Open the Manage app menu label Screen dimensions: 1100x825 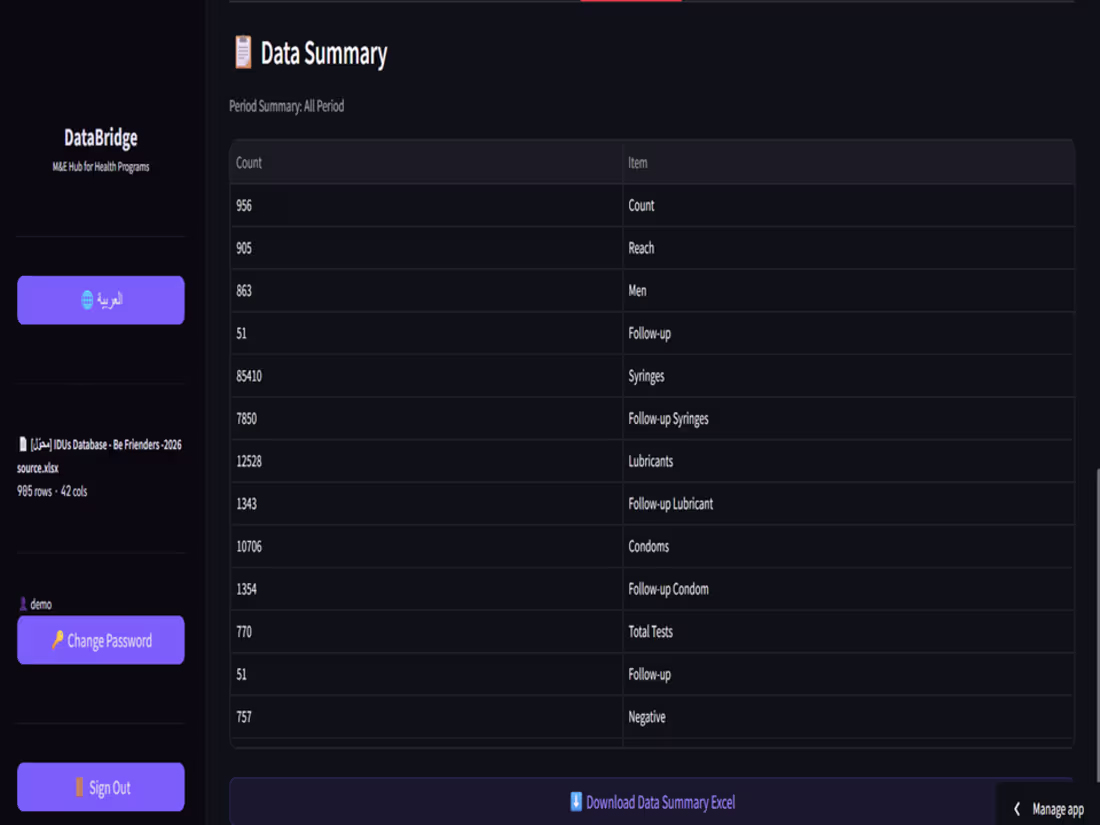pyautogui.click(x=1058, y=810)
